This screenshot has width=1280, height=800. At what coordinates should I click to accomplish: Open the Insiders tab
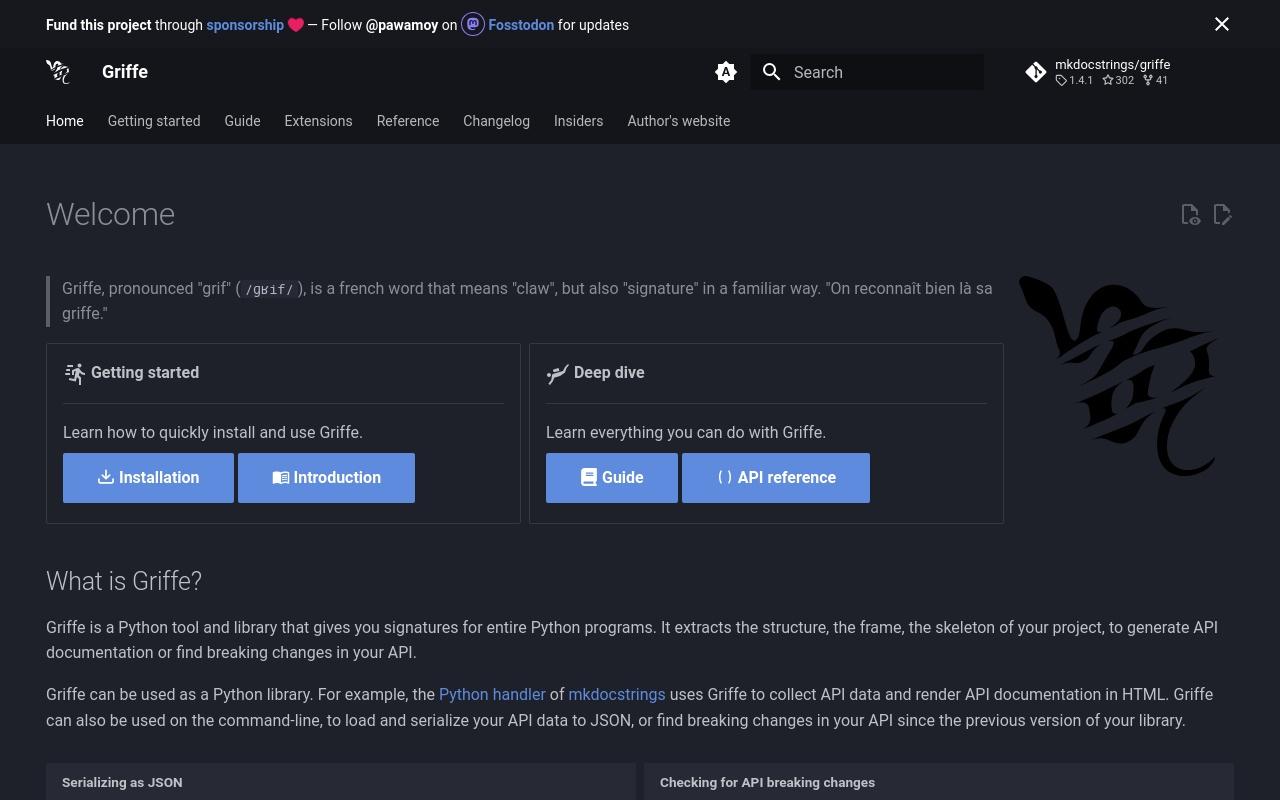[578, 121]
